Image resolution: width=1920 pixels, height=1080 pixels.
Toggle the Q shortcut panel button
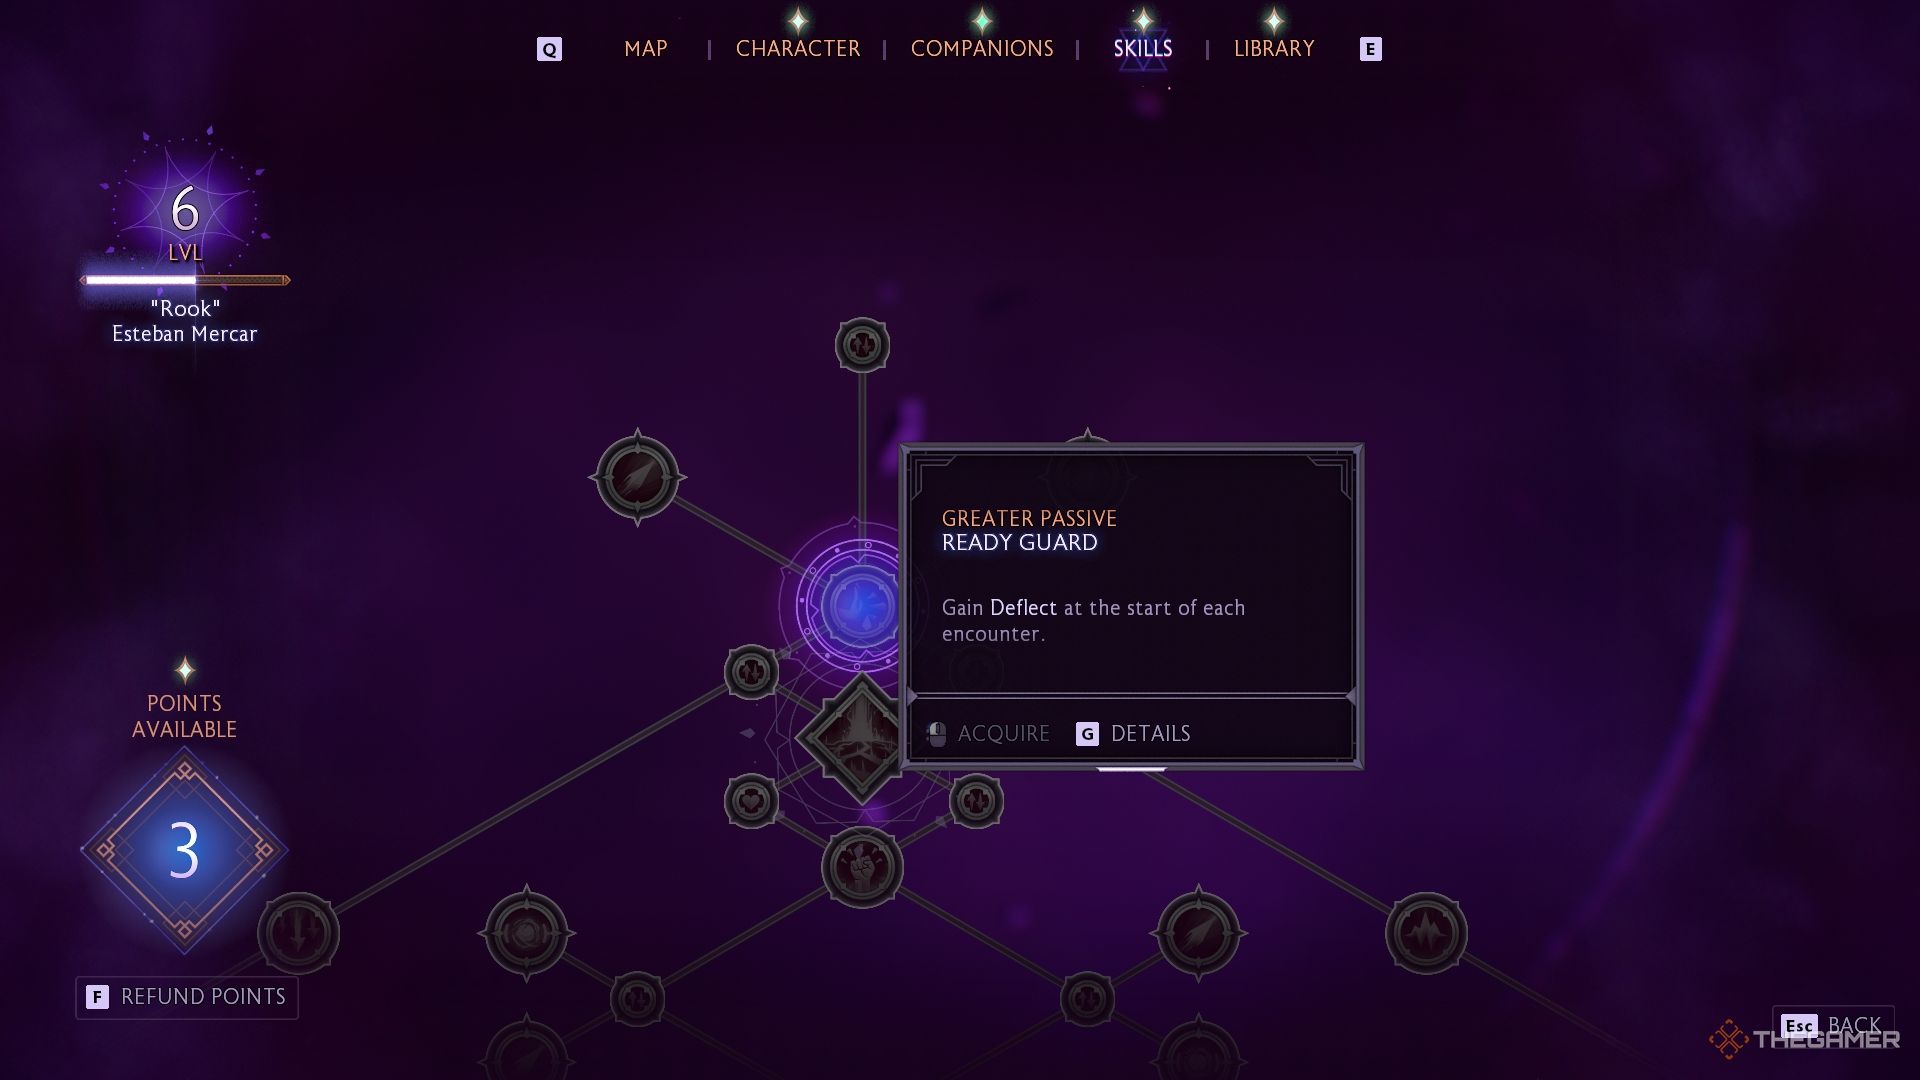(x=550, y=49)
